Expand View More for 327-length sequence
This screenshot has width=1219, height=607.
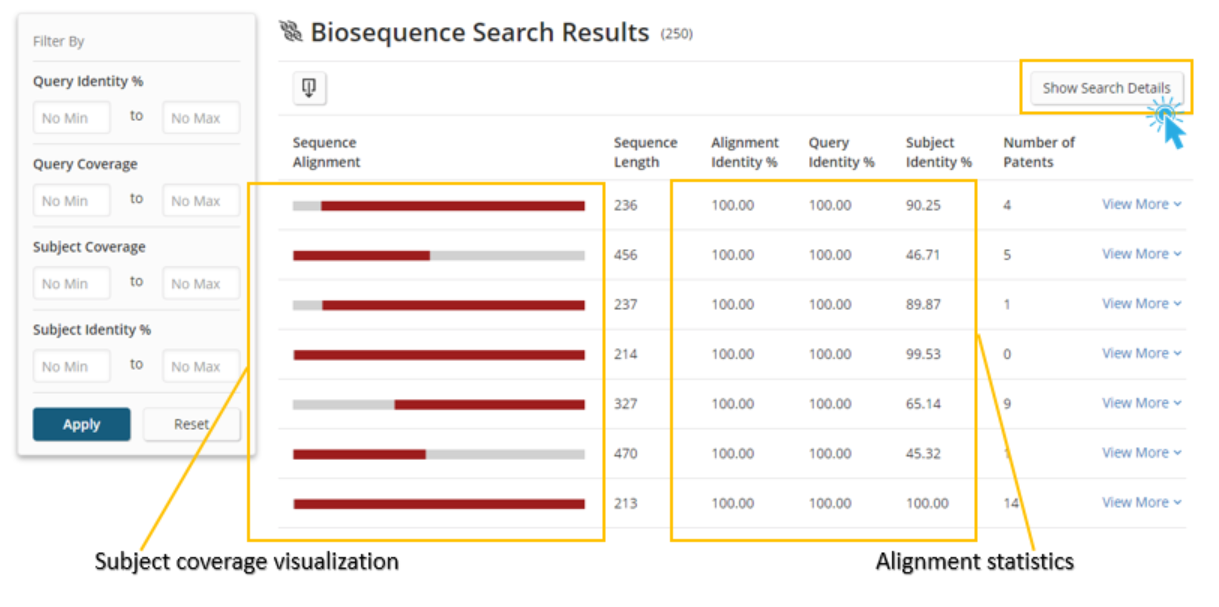pyautogui.click(x=1141, y=403)
